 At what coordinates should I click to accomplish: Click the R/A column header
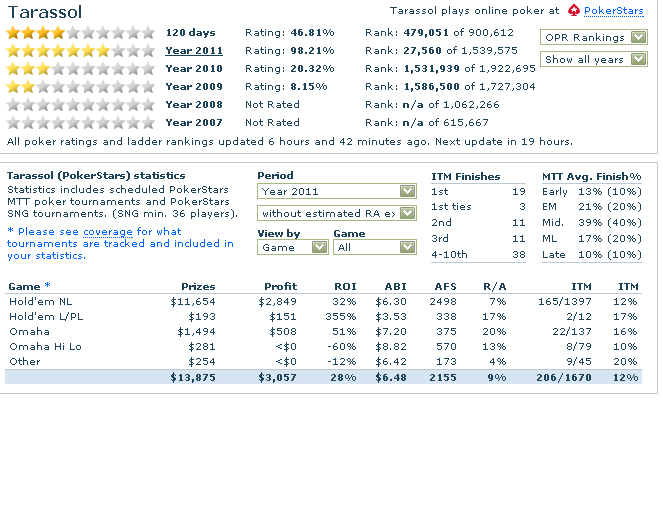point(495,287)
